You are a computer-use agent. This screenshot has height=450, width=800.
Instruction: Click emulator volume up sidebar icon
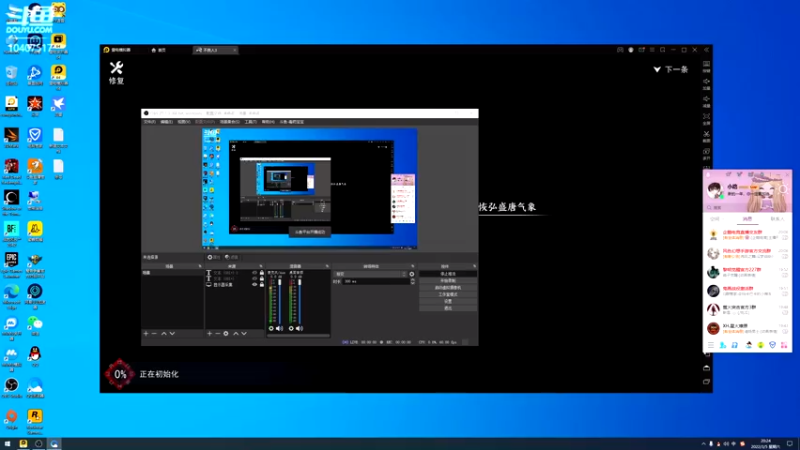tap(706, 82)
